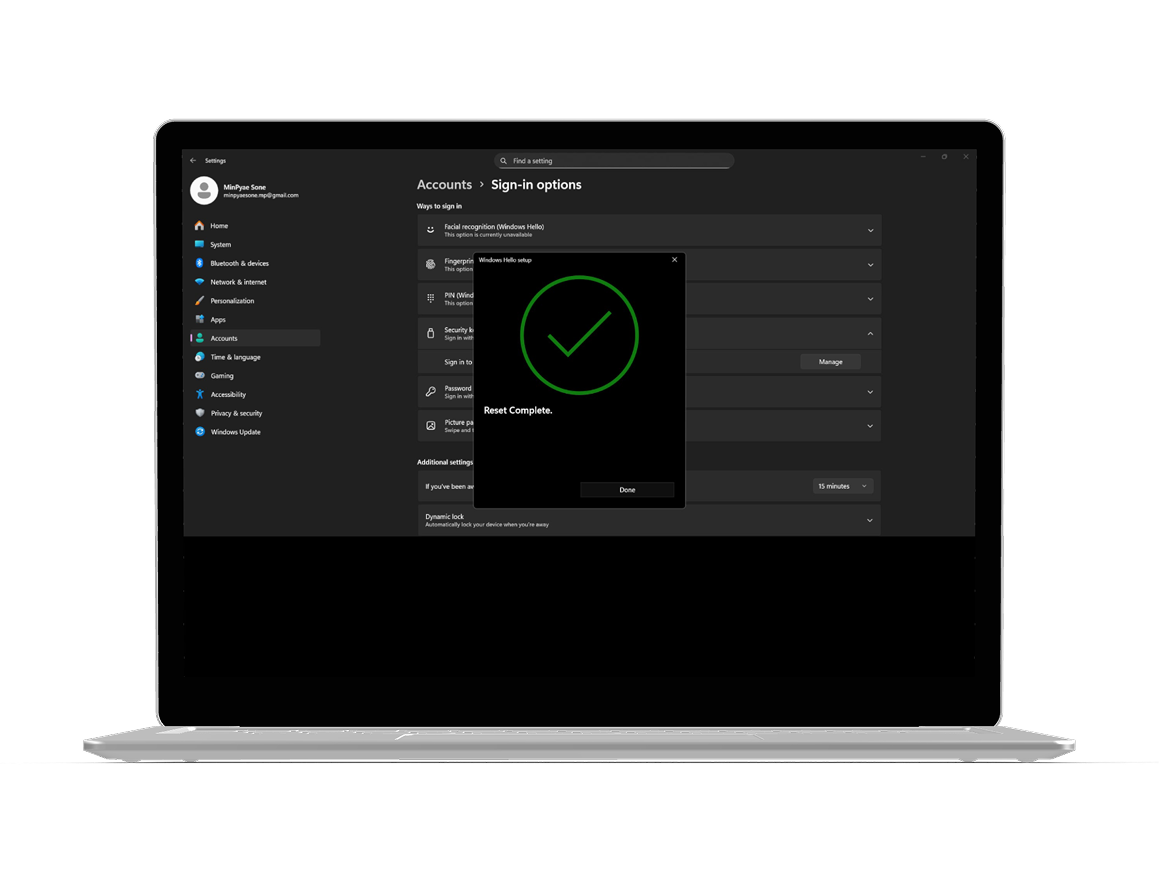The image size is (1159, 870).
Task: Click the Find a setting search box
Action: tap(613, 160)
